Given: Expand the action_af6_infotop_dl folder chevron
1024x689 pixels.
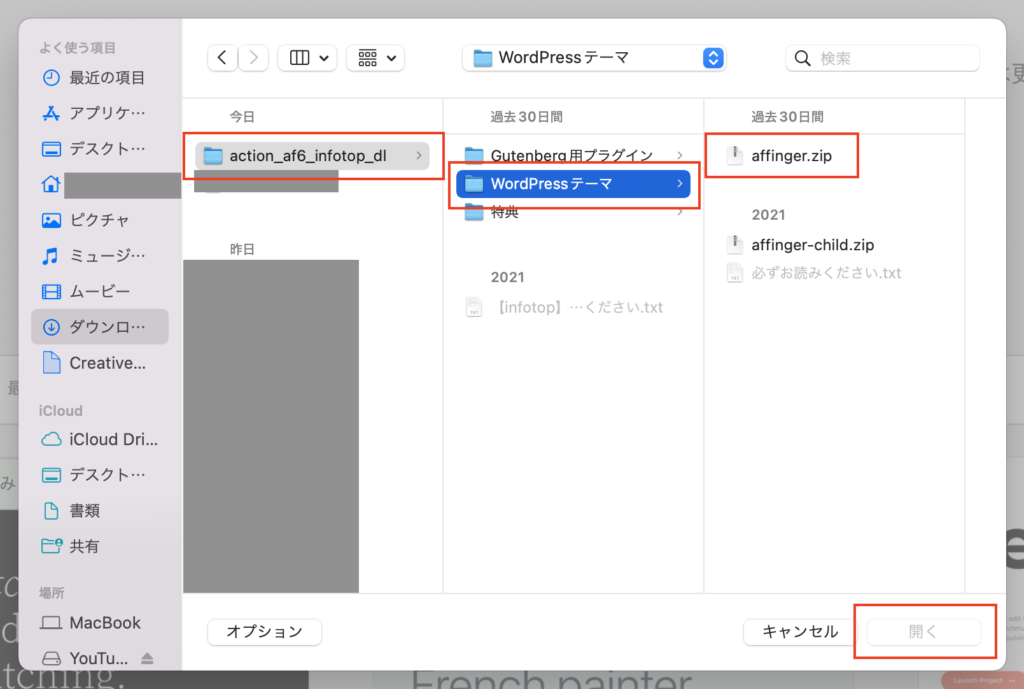Looking at the screenshot, I should tap(419, 156).
